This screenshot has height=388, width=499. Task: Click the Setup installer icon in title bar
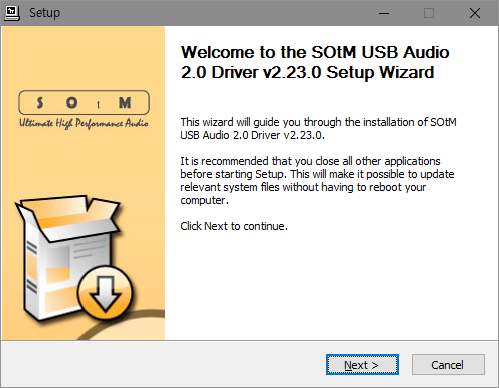(12, 13)
